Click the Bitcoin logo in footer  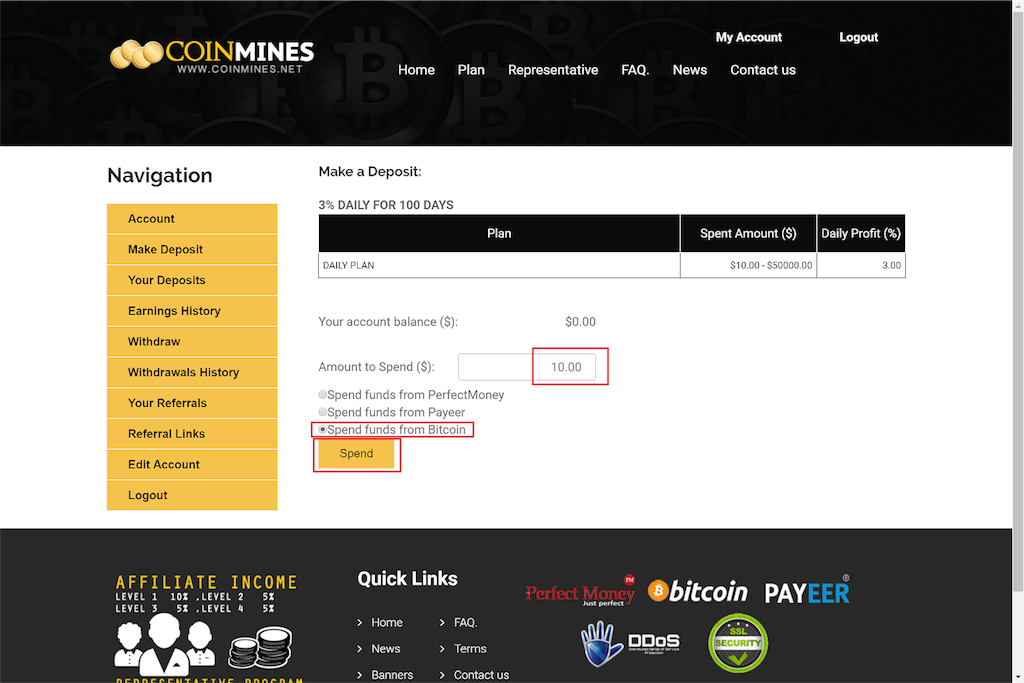click(698, 591)
